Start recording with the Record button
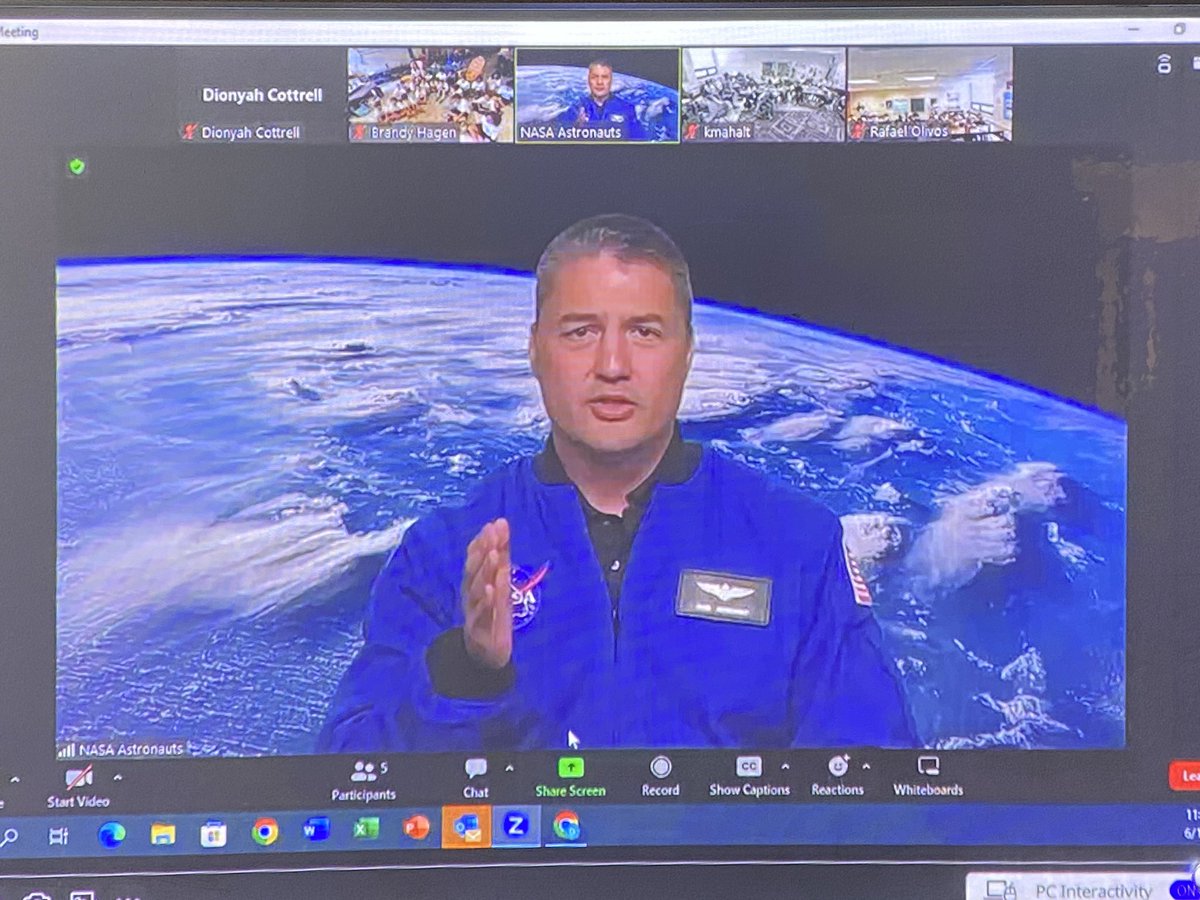1200x900 pixels. pyautogui.click(x=660, y=777)
